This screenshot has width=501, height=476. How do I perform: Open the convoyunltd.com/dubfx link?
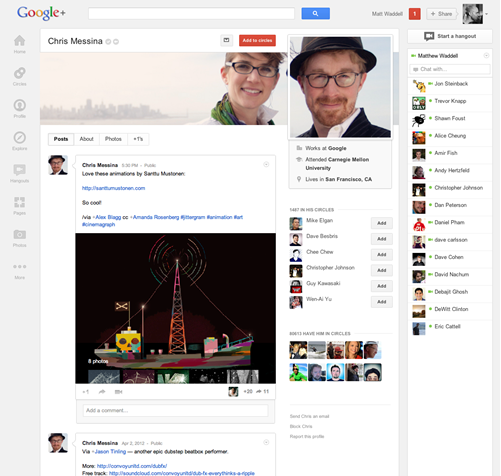tap(132, 466)
